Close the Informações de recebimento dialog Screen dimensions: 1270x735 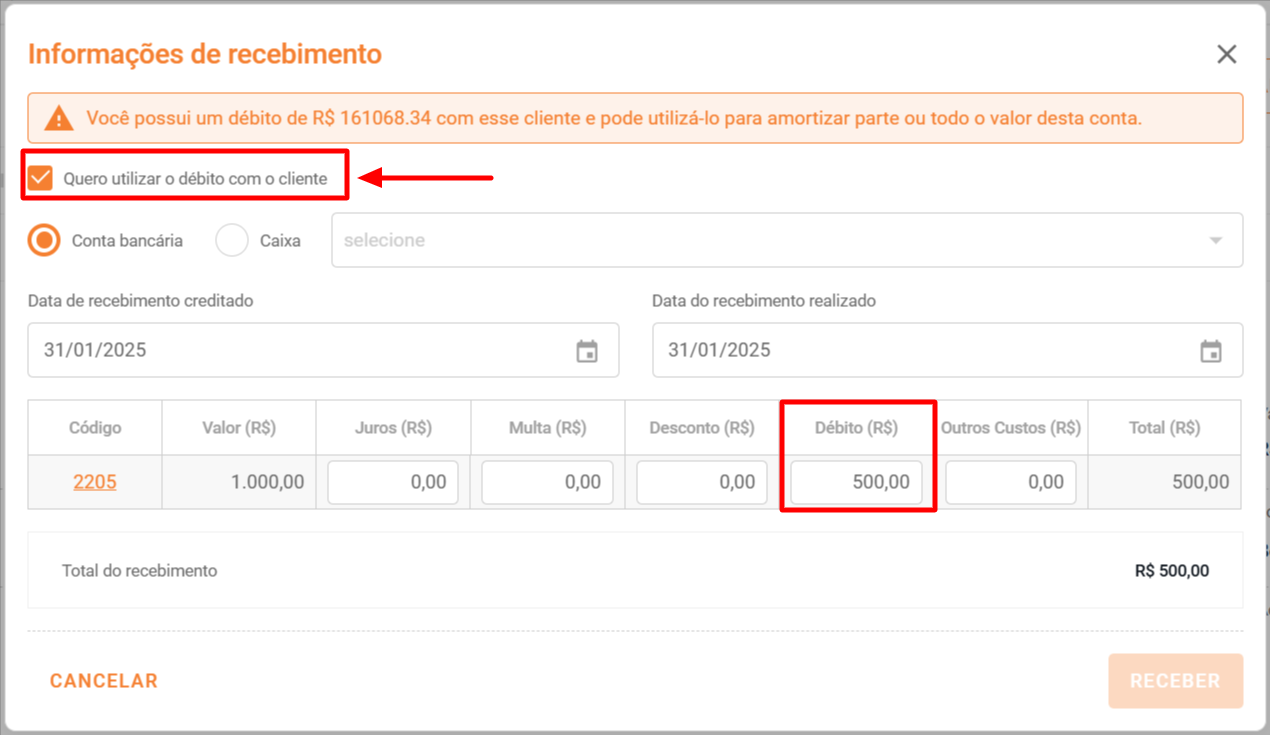pos(1226,54)
